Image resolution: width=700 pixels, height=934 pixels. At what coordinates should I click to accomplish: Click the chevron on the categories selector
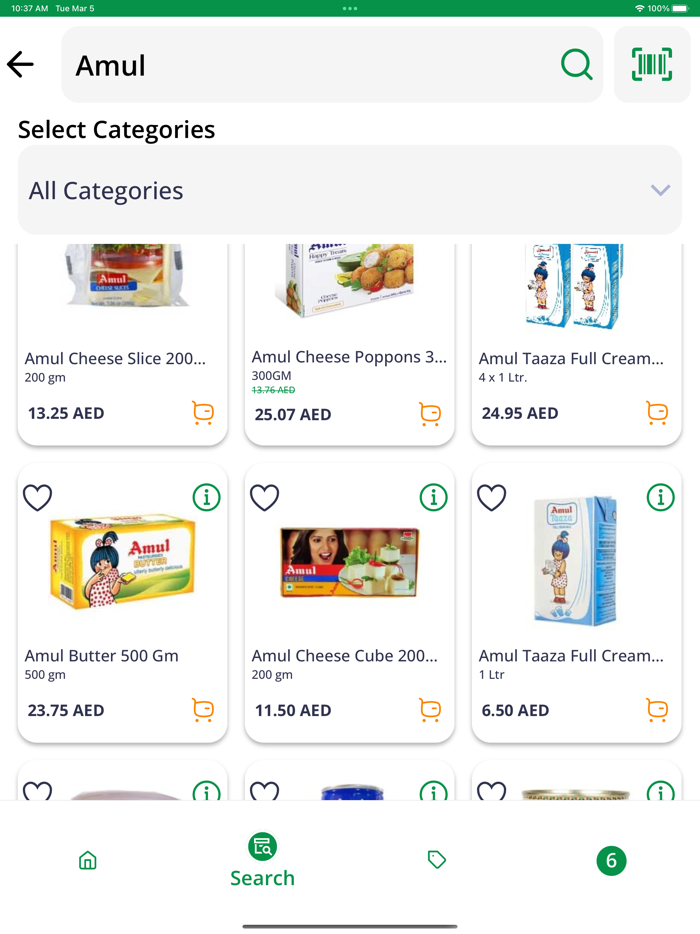(x=659, y=190)
